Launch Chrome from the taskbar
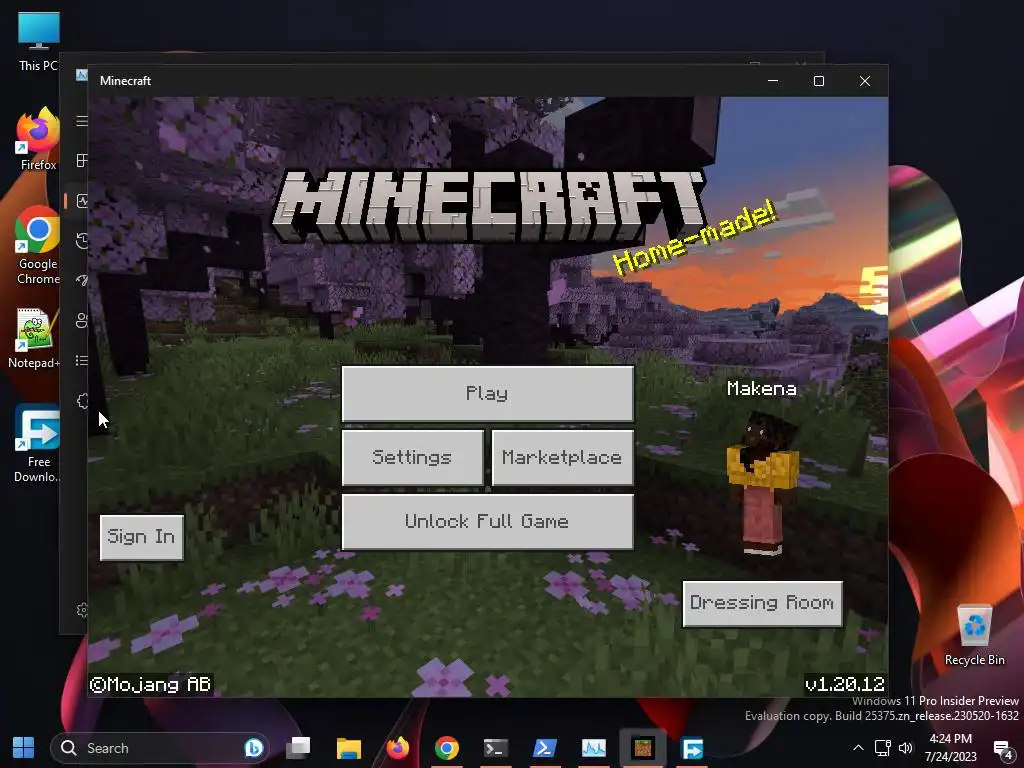Image resolution: width=1024 pixels, height=768 pixels. click(447, 748)
